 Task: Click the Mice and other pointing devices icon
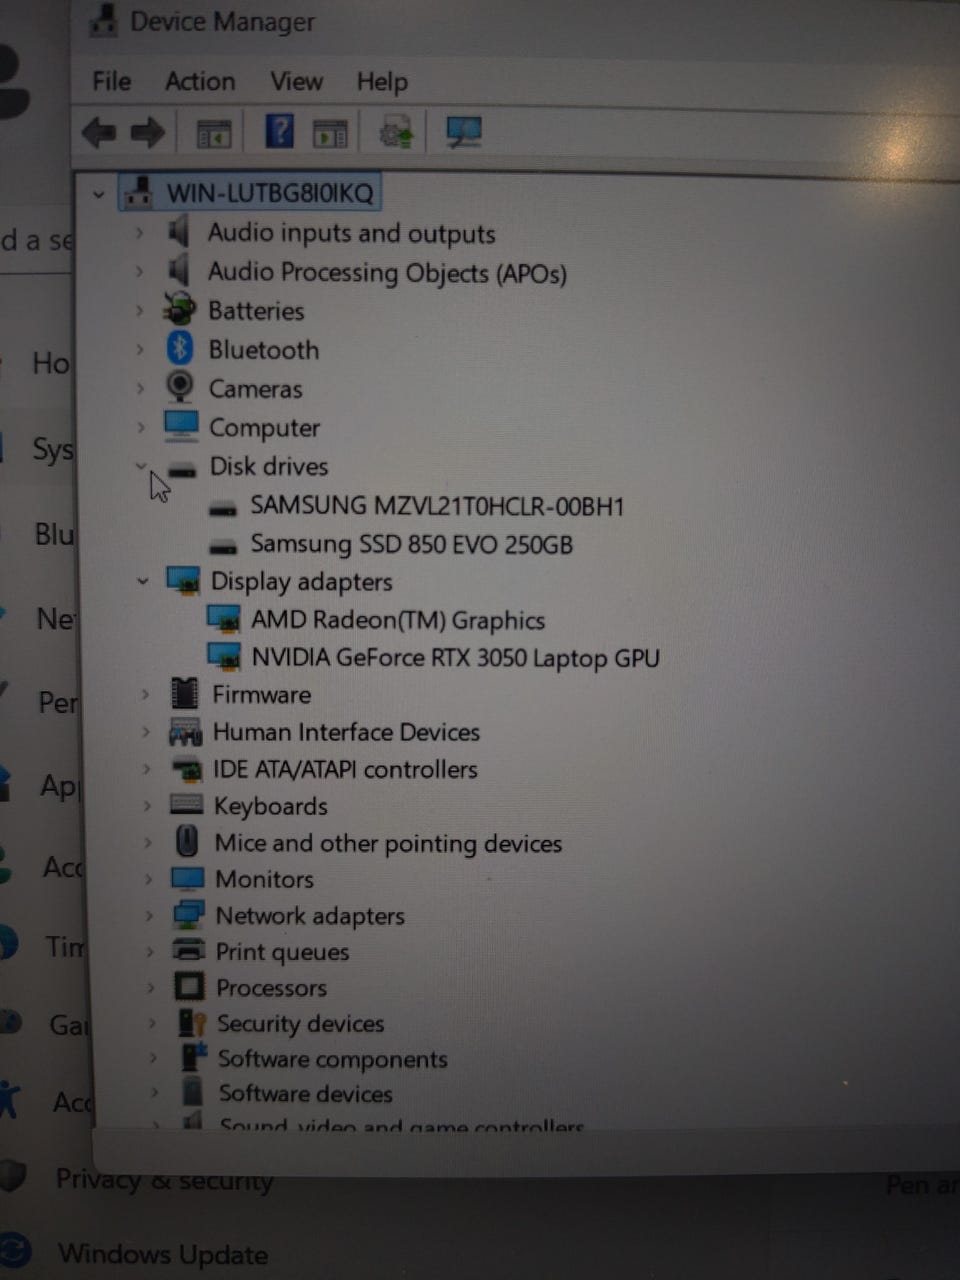point(187,841)
